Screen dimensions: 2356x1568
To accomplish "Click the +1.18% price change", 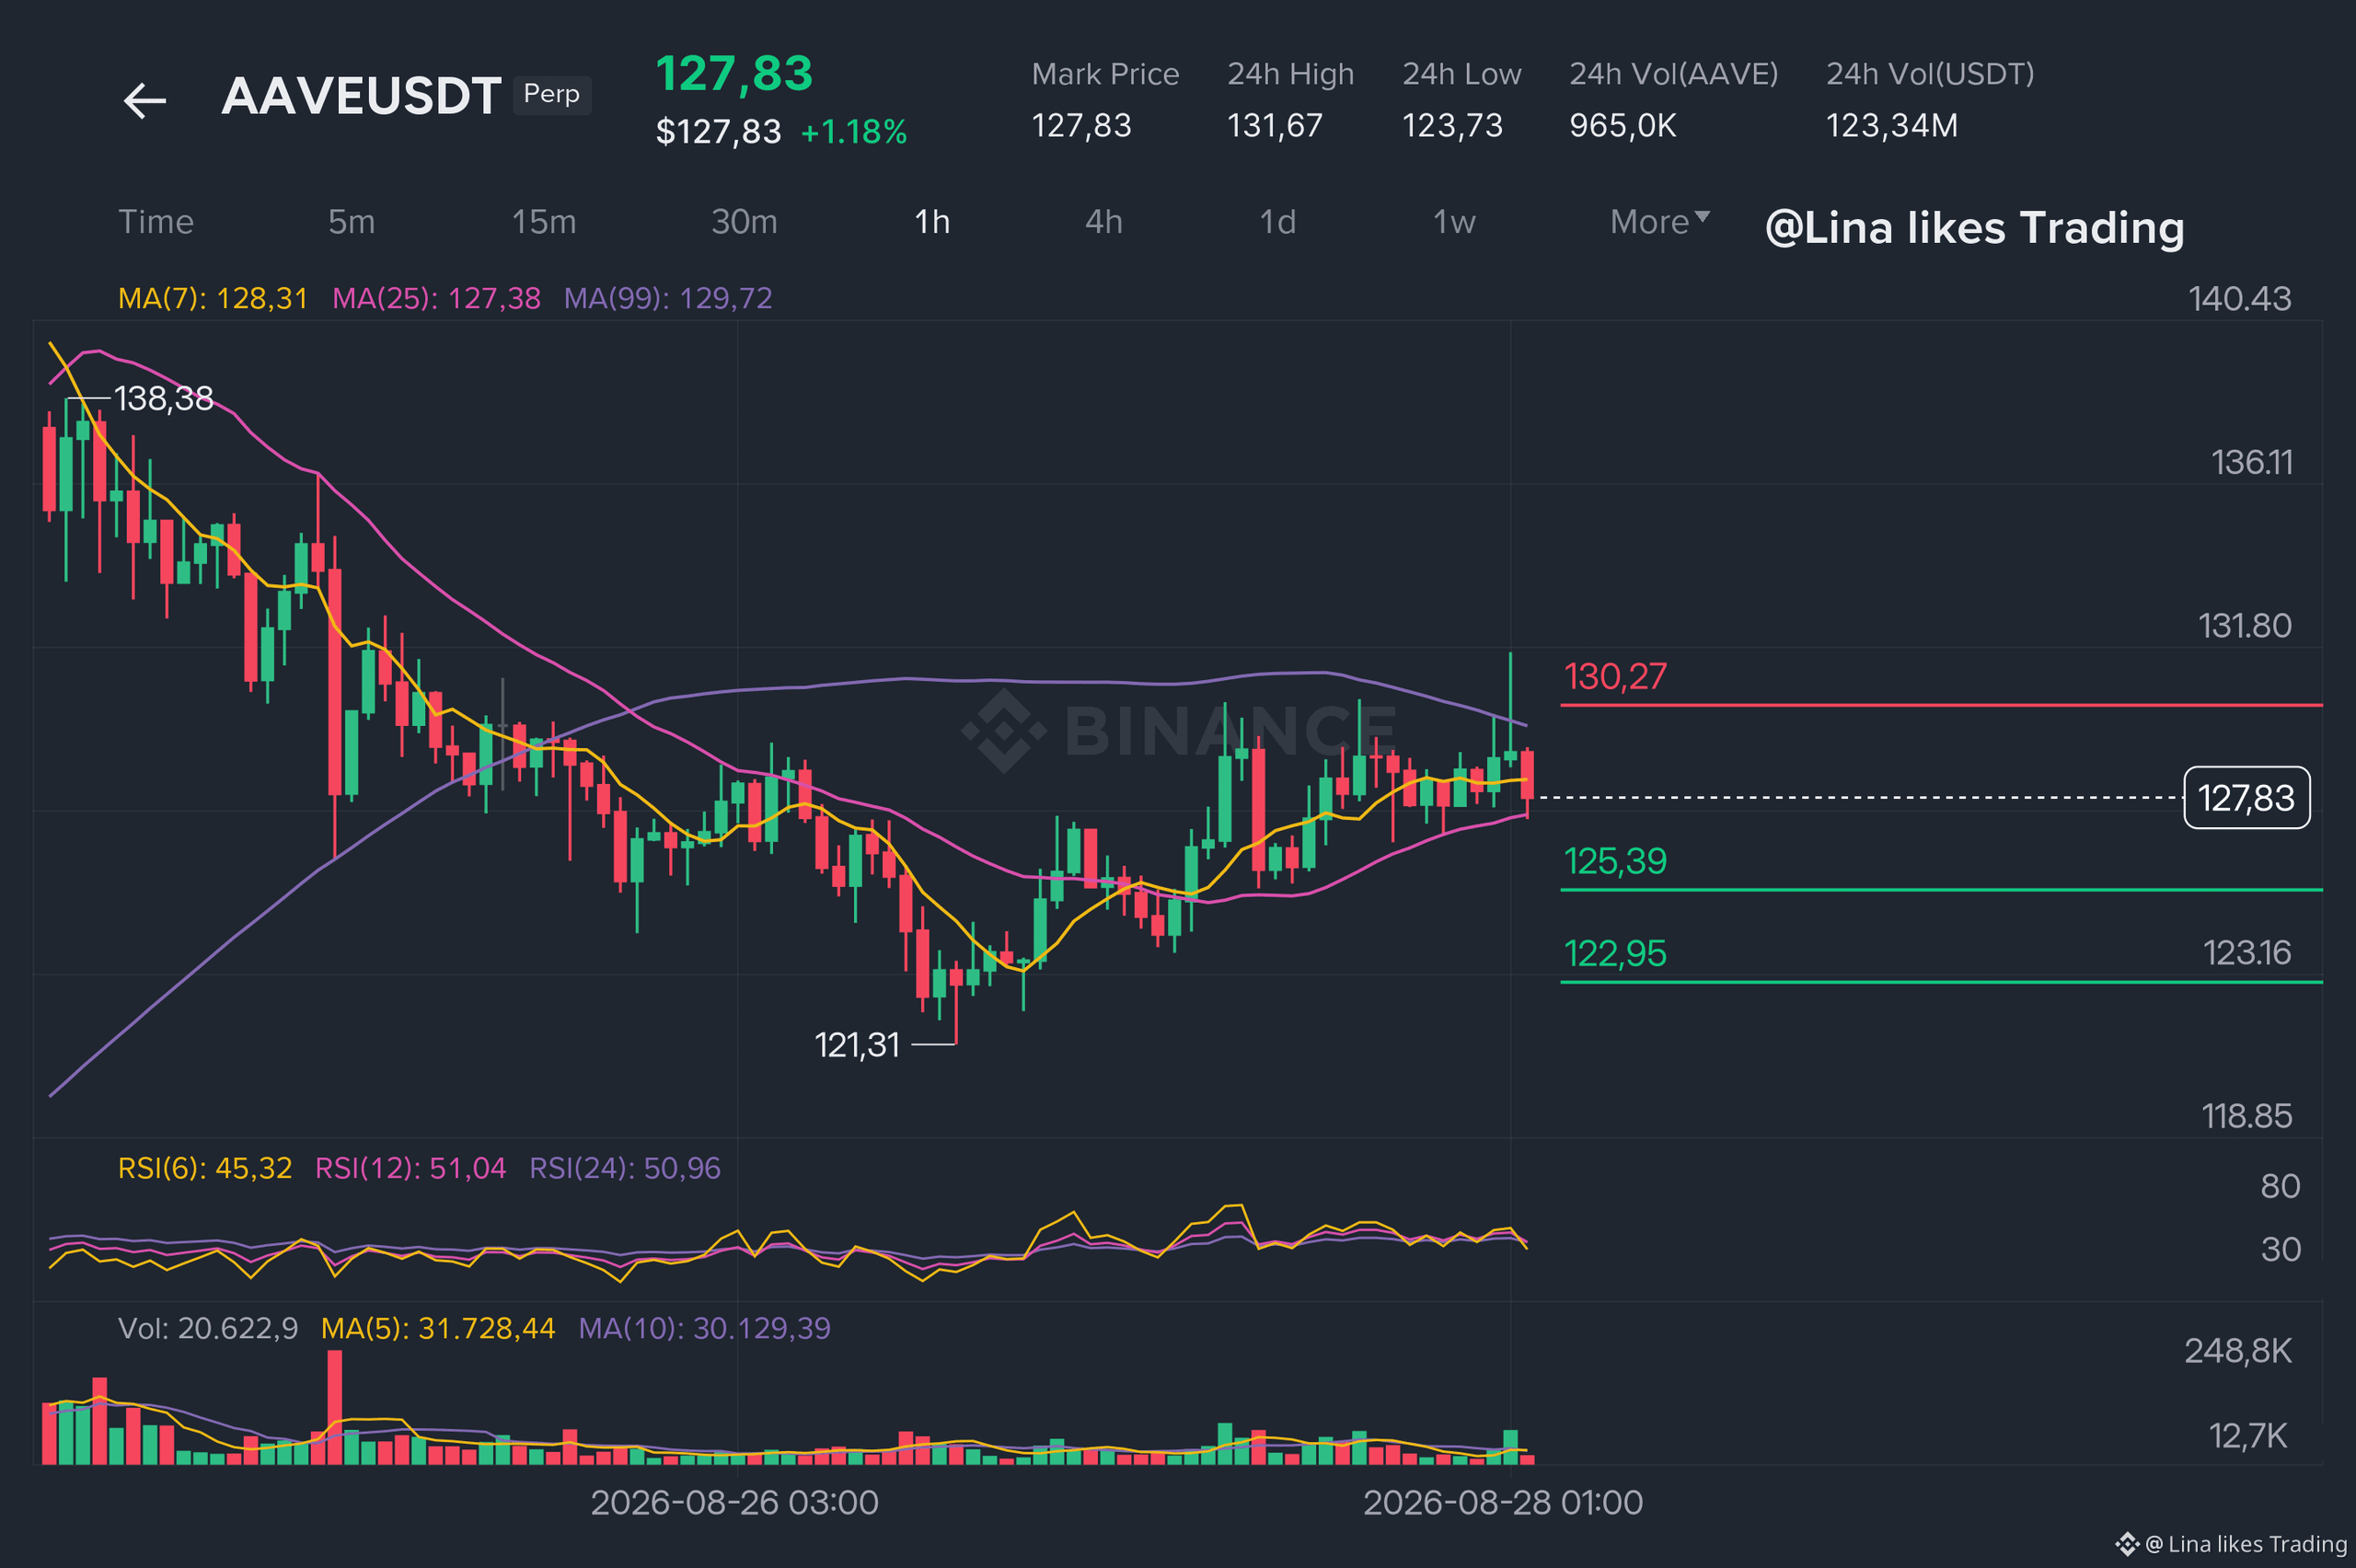I will [x=854, y=131].
